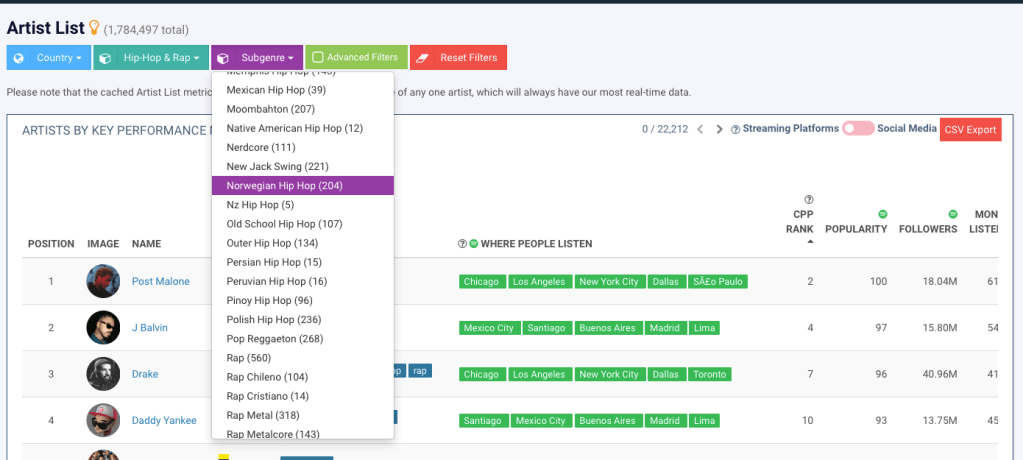Click the Spotify icon above Popularity column
Viewport: 1023px width, 460px height.
click(883, 214)
